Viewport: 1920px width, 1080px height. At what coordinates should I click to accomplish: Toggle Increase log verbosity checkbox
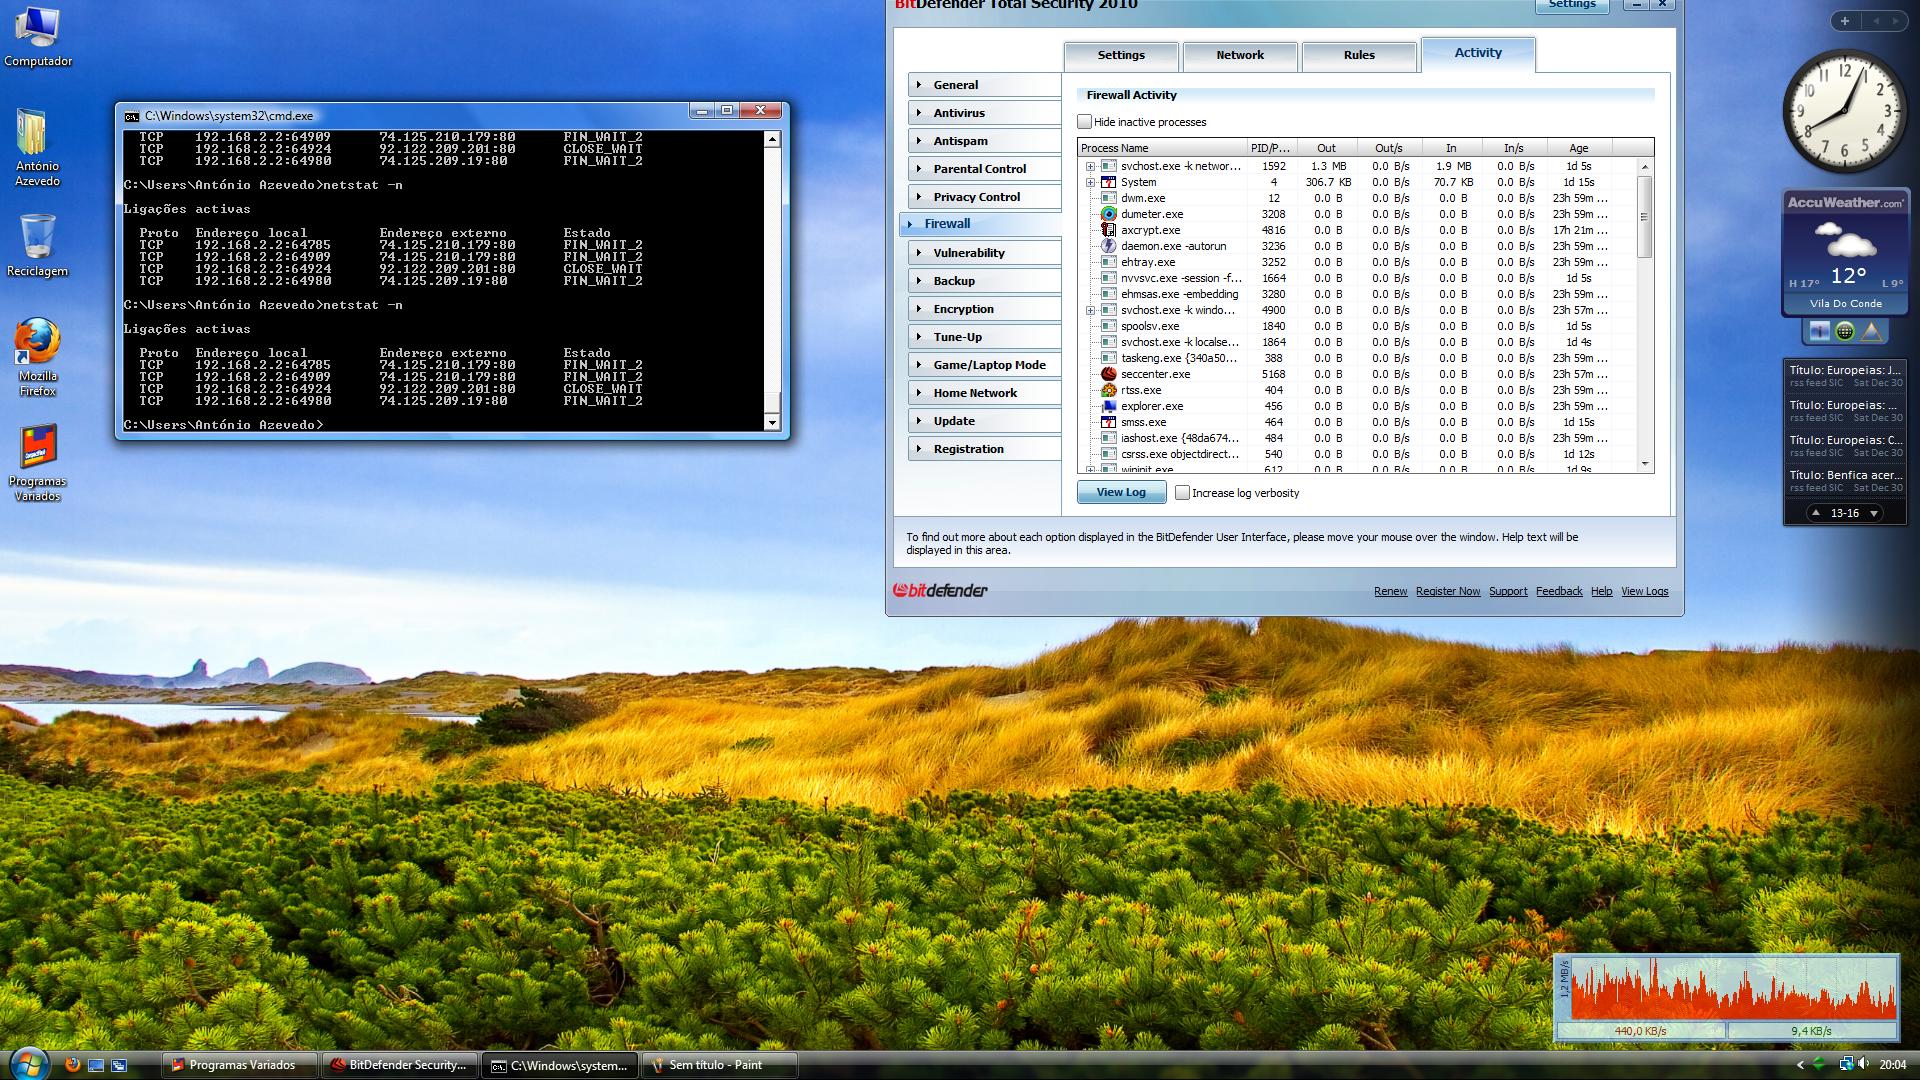pos(1182,493)
